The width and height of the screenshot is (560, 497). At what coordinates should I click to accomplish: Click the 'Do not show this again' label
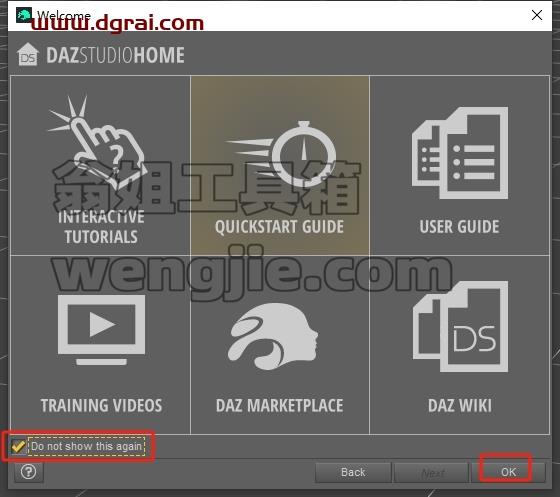(x=87, y=446)
